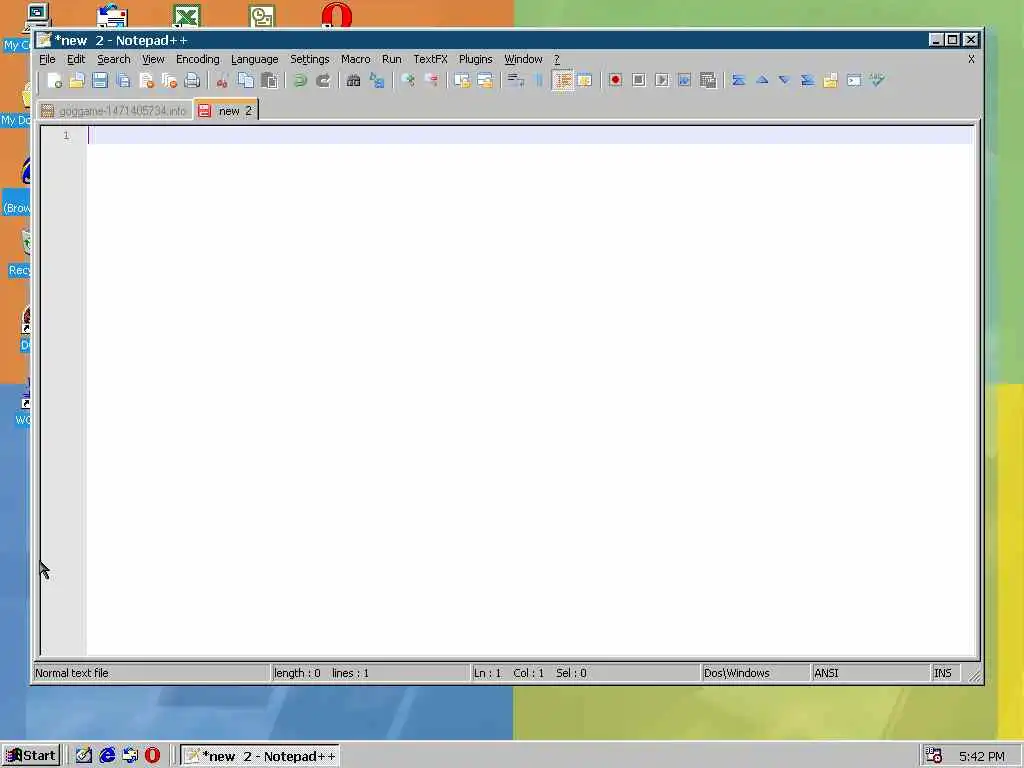Create a new document with the New toolbar icon
Screen dimensions: 1024x768
[x=55, y=80]
